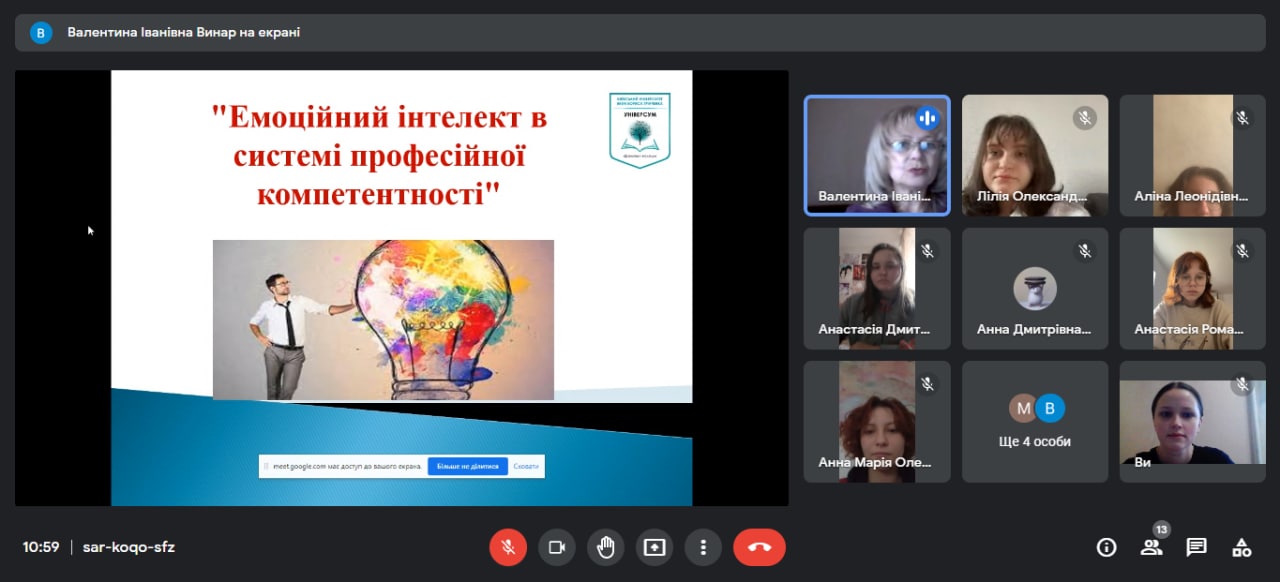Click the 10:59 time display
Screen dimensions: 1280x582
41,547
